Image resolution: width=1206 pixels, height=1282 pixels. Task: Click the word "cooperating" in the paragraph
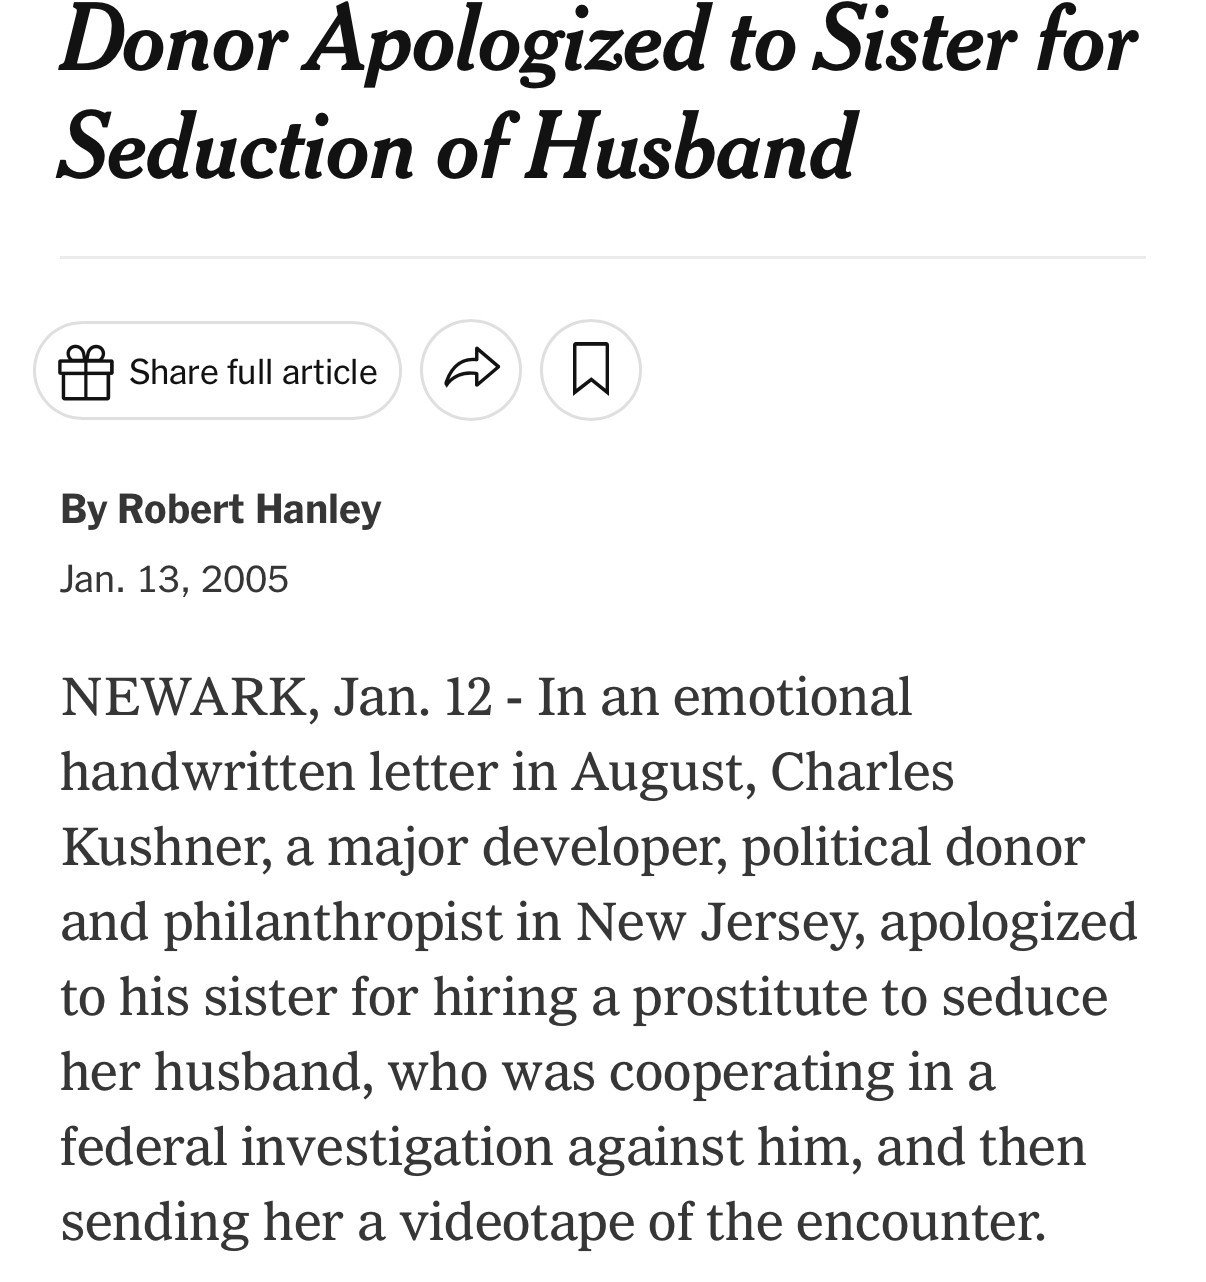pos(750,1071)
